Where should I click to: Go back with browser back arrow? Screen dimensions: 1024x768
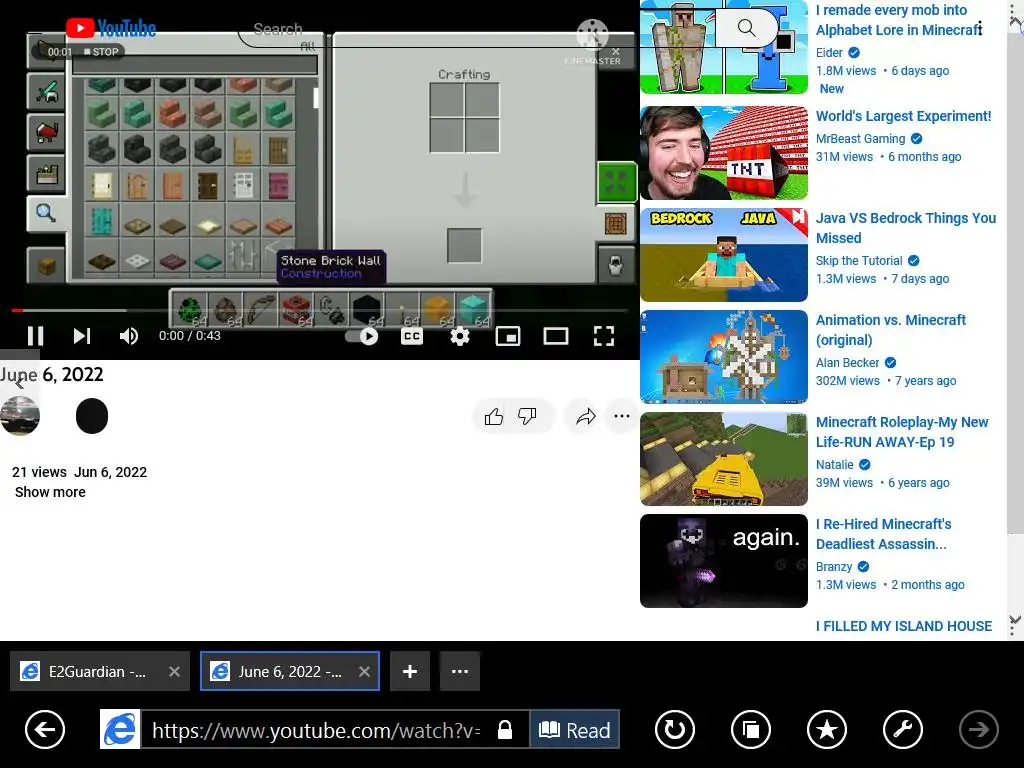44,729
